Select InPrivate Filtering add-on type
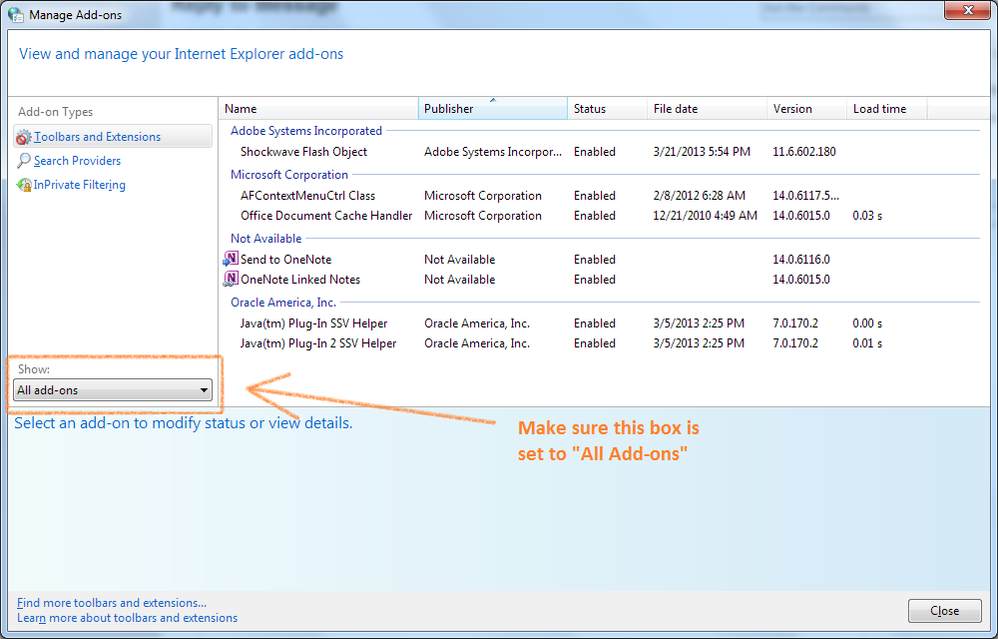 click(x=79, y=185)
